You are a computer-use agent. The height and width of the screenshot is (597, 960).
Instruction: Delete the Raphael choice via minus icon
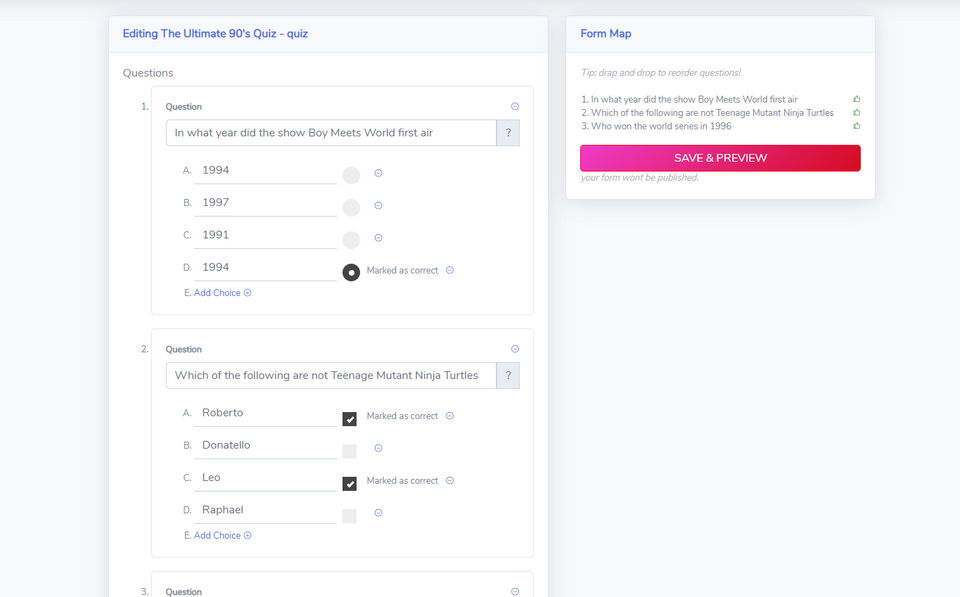coord(378,513)
